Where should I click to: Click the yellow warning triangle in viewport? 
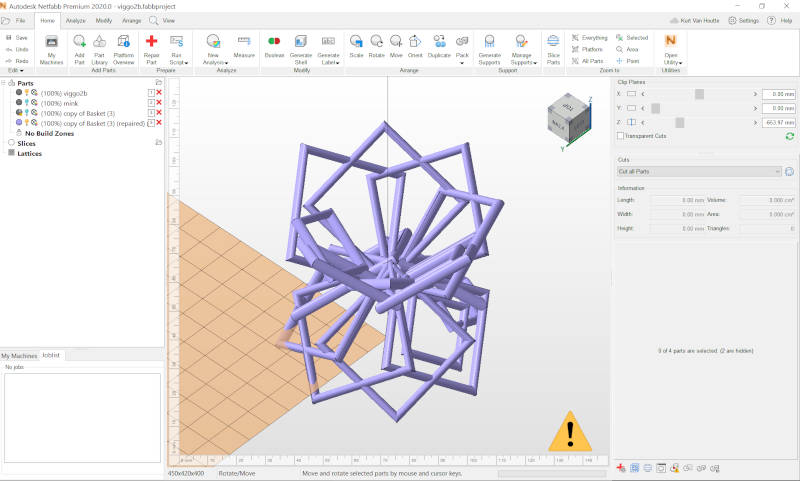tap(570, 432)
